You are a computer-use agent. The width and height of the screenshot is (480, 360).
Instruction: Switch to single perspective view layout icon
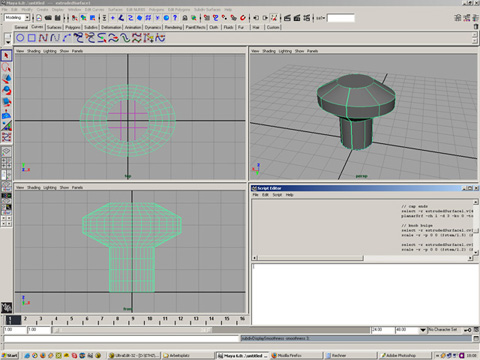tap(6, 152)
